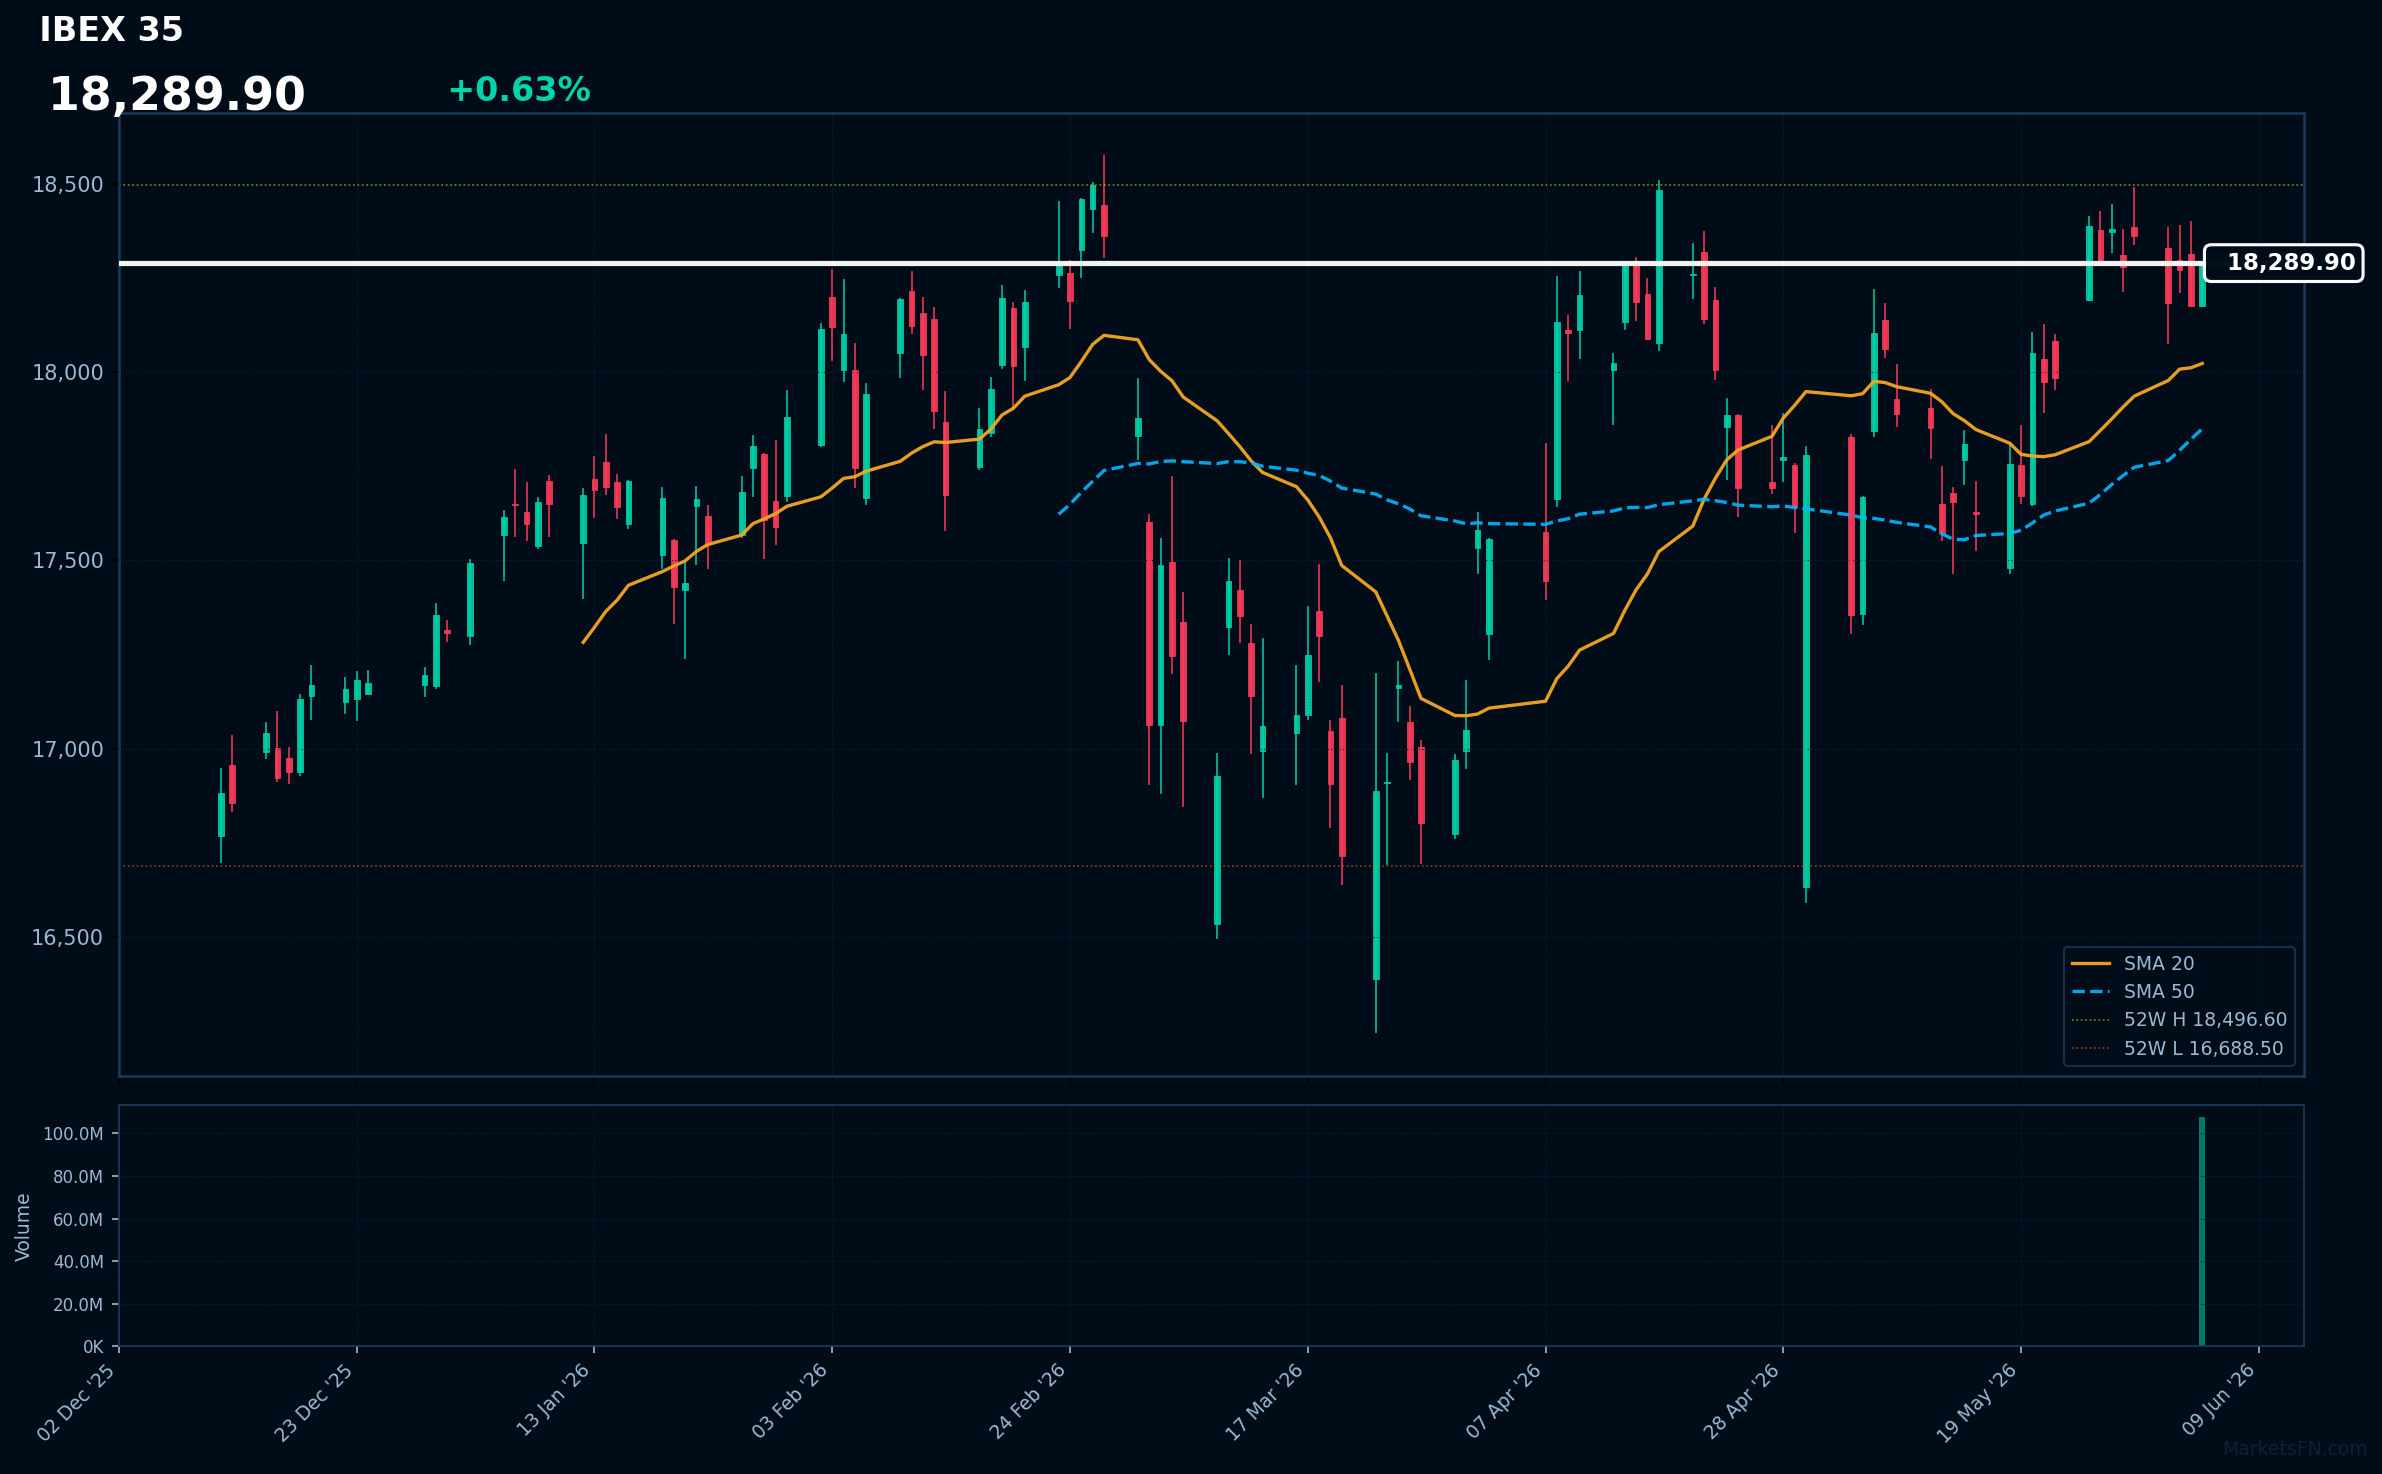
Task: Click the IBEX 35 chart title
Action: click(111, 30)
